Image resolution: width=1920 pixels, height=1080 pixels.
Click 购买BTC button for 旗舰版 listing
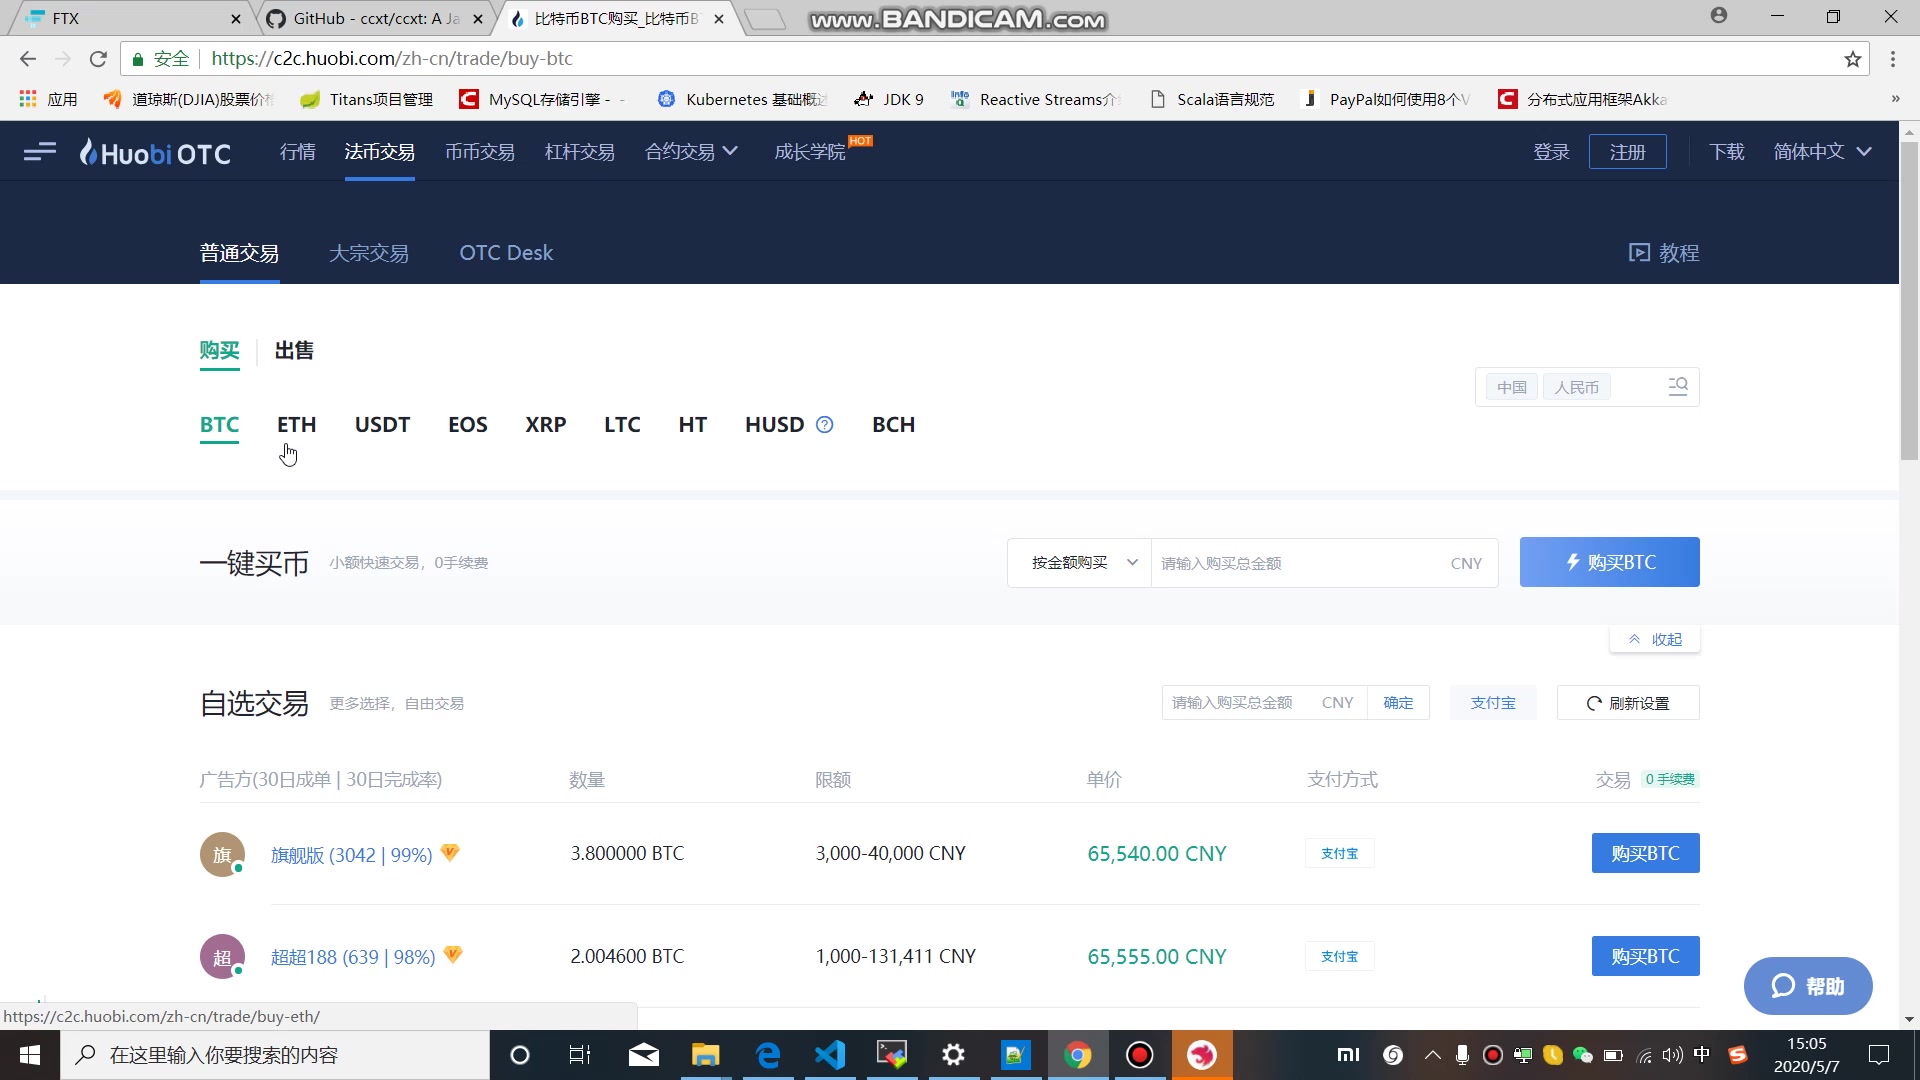[x=1644, y=853]
